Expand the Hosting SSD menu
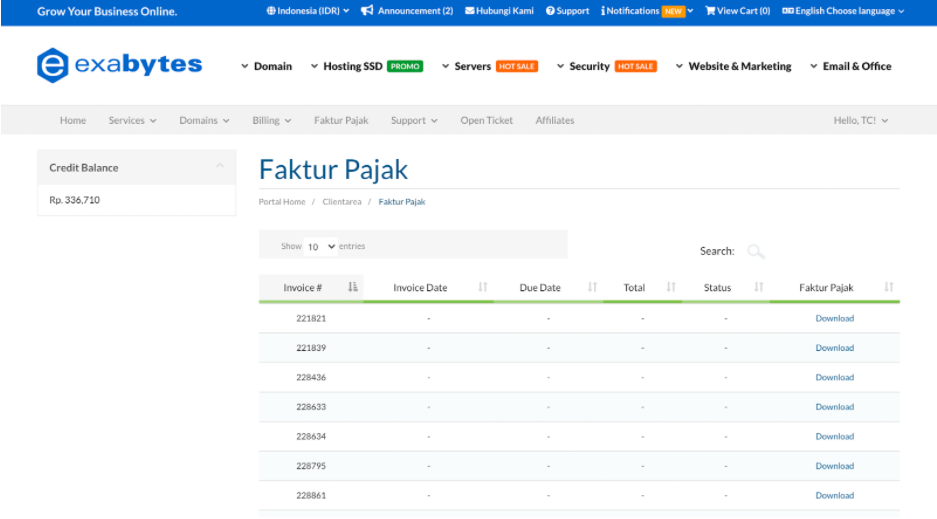This screenshot has width=937, height=519. (366, 66)
